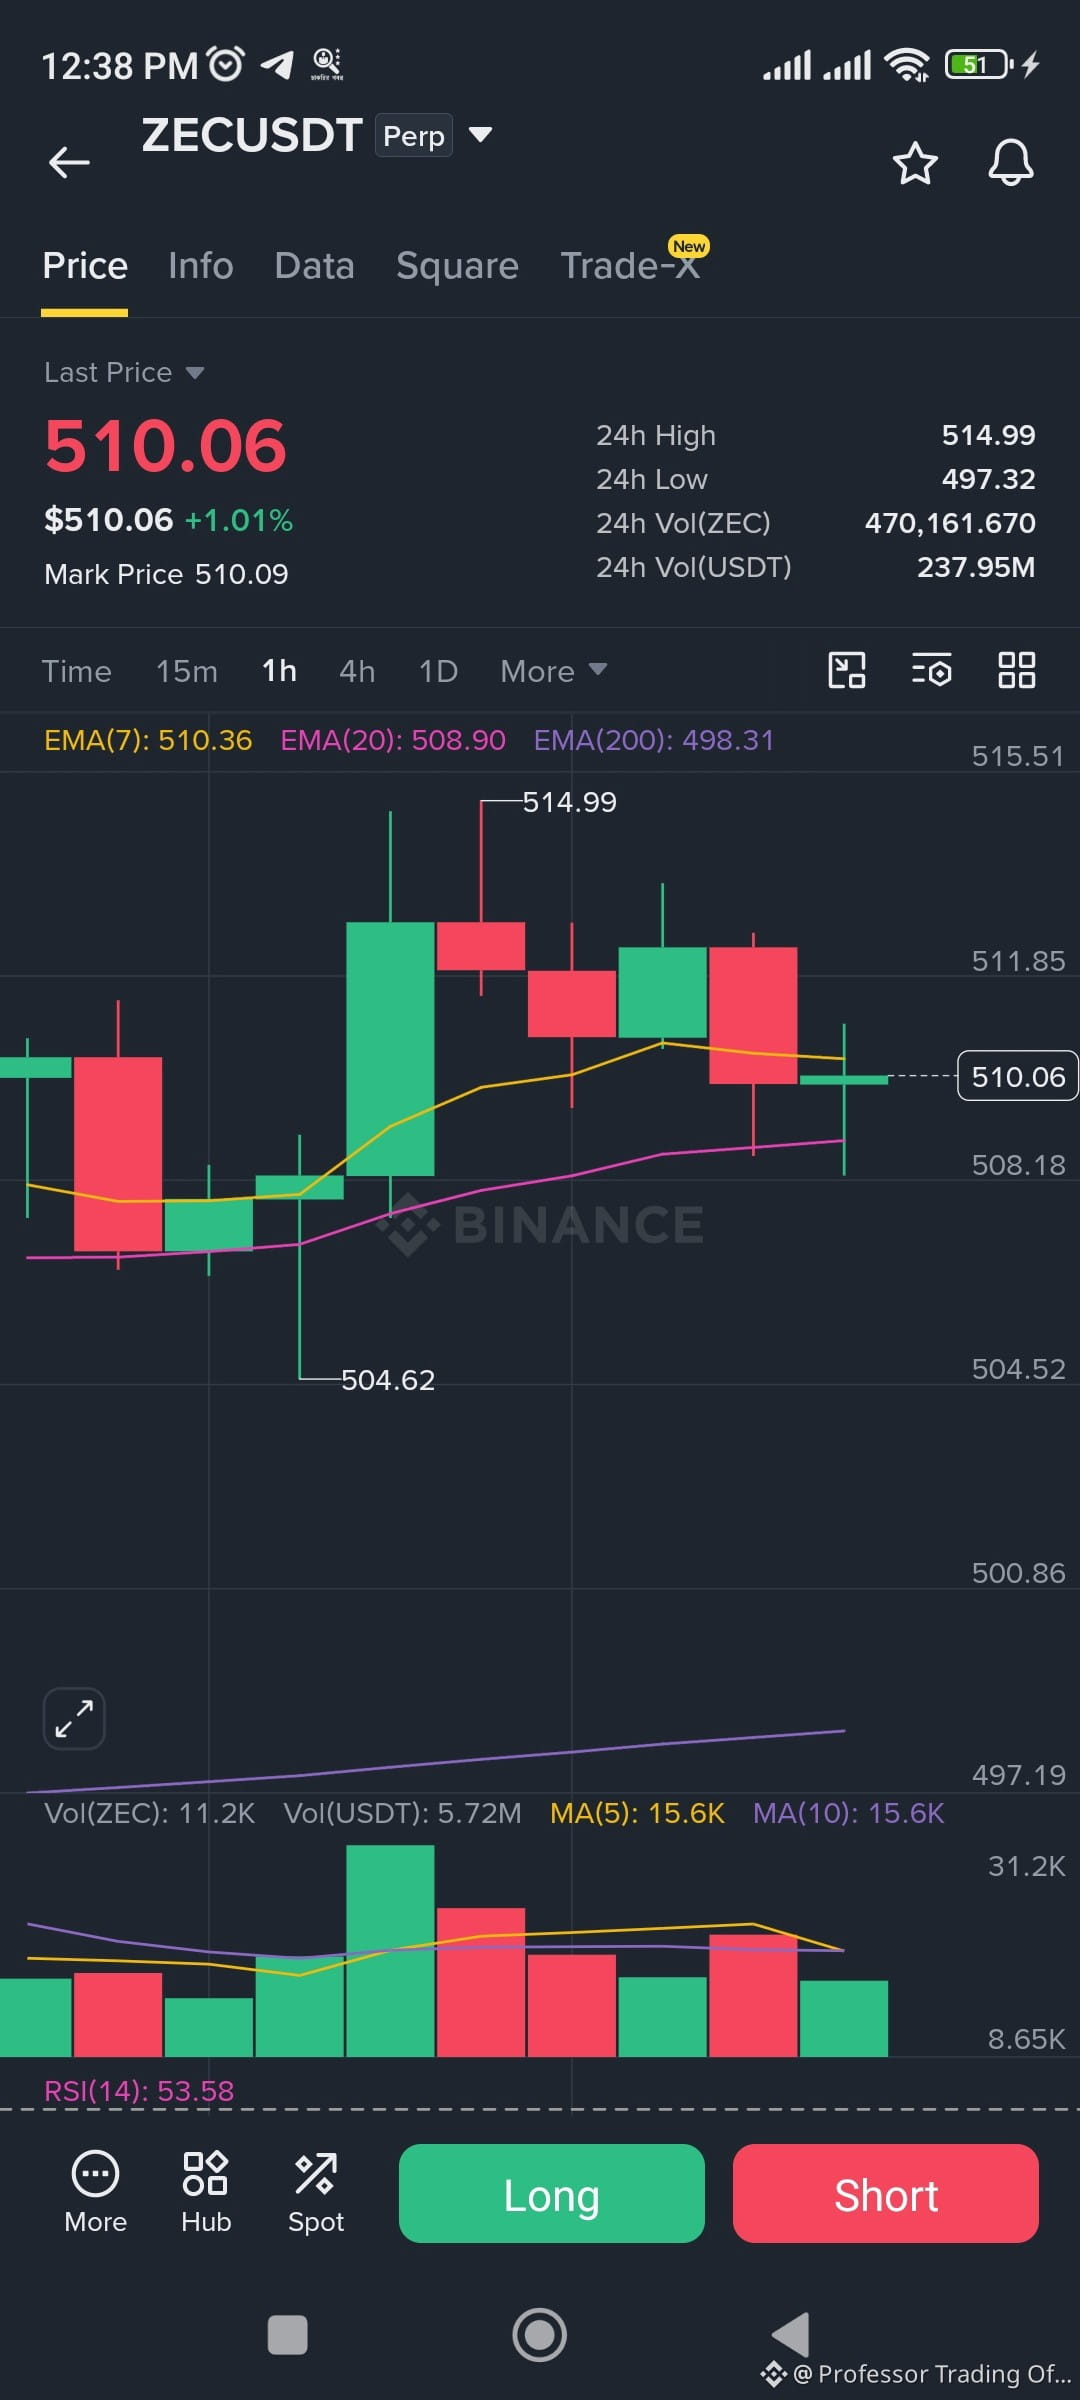Viewport: 1080px width, 2400px height.
Task: Add ZECUSDT to favorites with star icon
Action: click(x=915, y=163)
